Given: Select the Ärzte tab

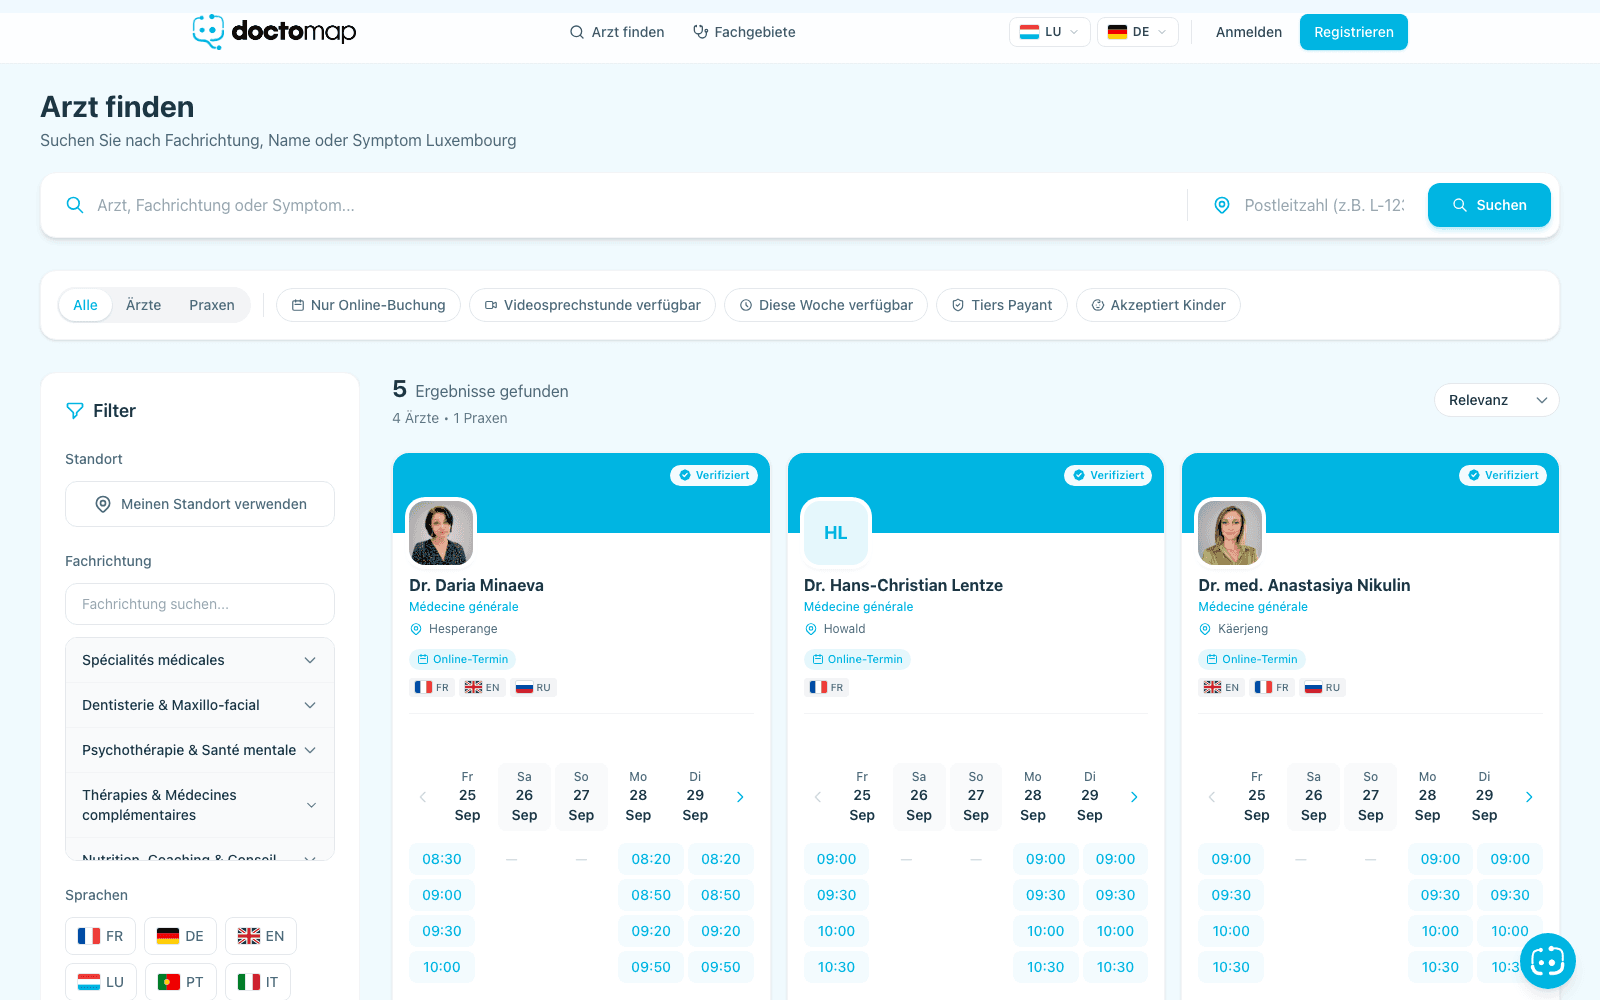Looking at the screenshot, I should [x=144, y=305].
